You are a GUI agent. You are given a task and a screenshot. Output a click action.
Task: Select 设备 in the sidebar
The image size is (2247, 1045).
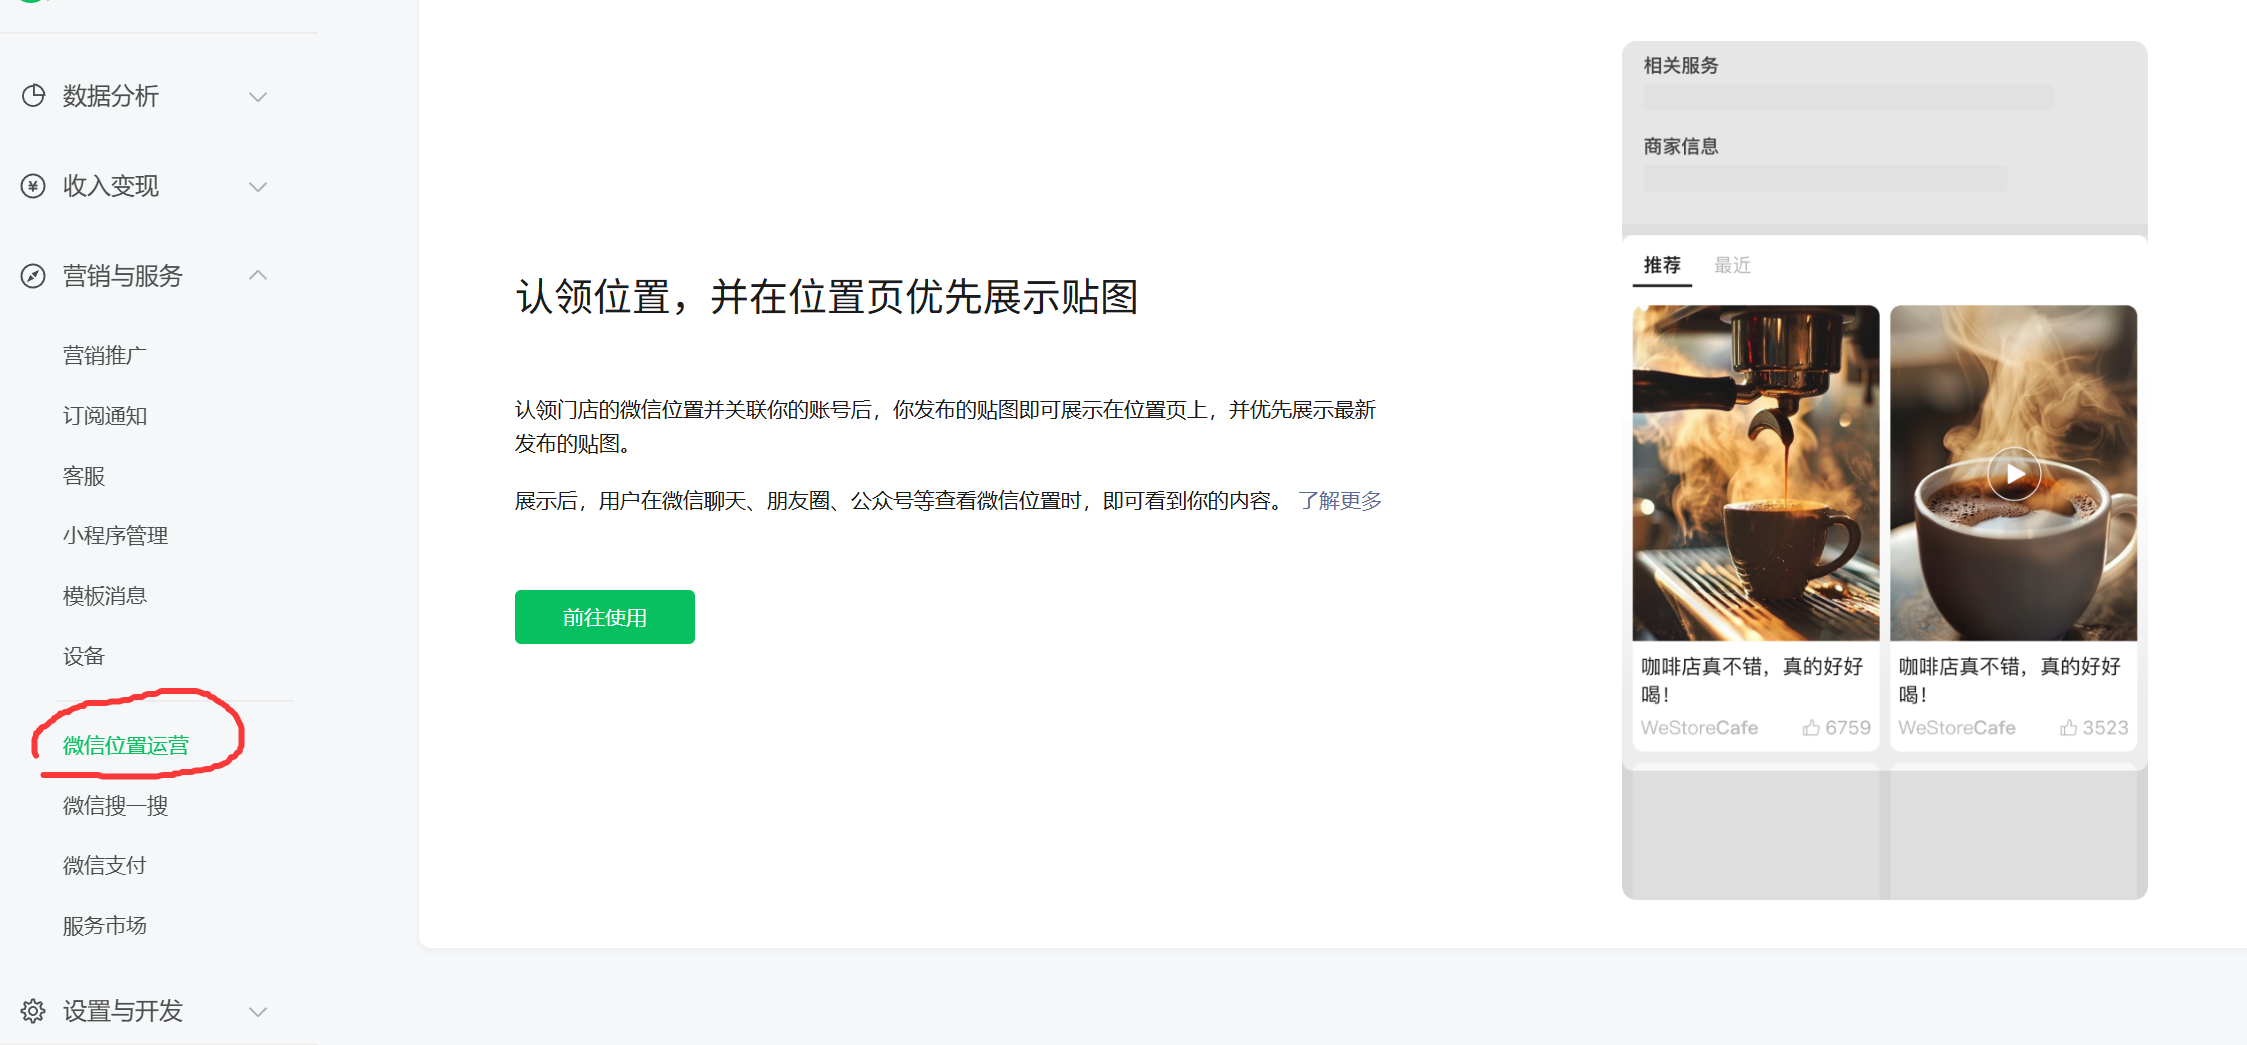pos(84,656)
